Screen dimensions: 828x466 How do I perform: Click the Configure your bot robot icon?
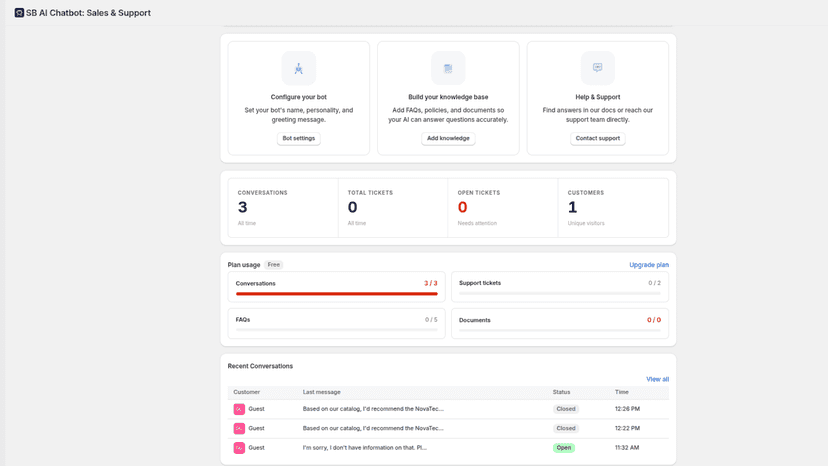pos(299,68)
